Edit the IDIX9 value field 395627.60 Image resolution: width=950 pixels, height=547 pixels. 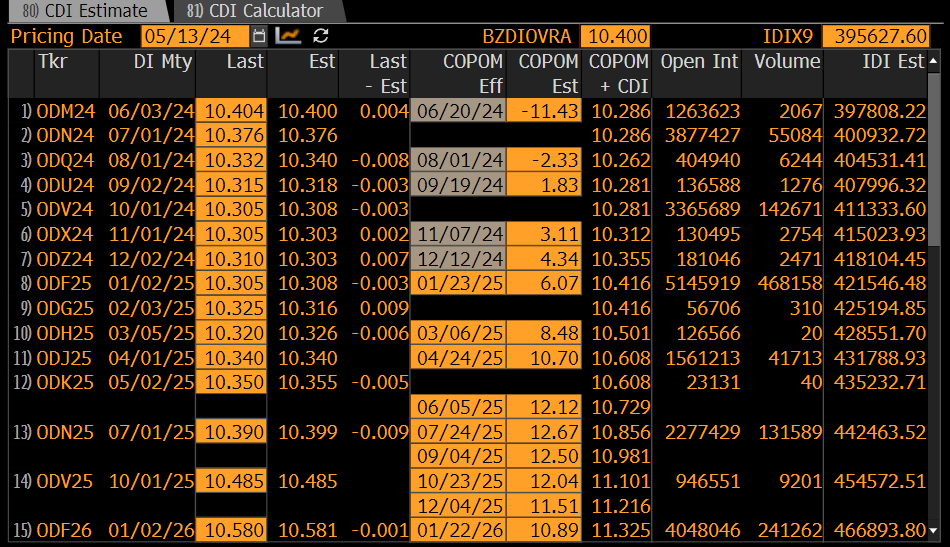[x=875, y=36]
